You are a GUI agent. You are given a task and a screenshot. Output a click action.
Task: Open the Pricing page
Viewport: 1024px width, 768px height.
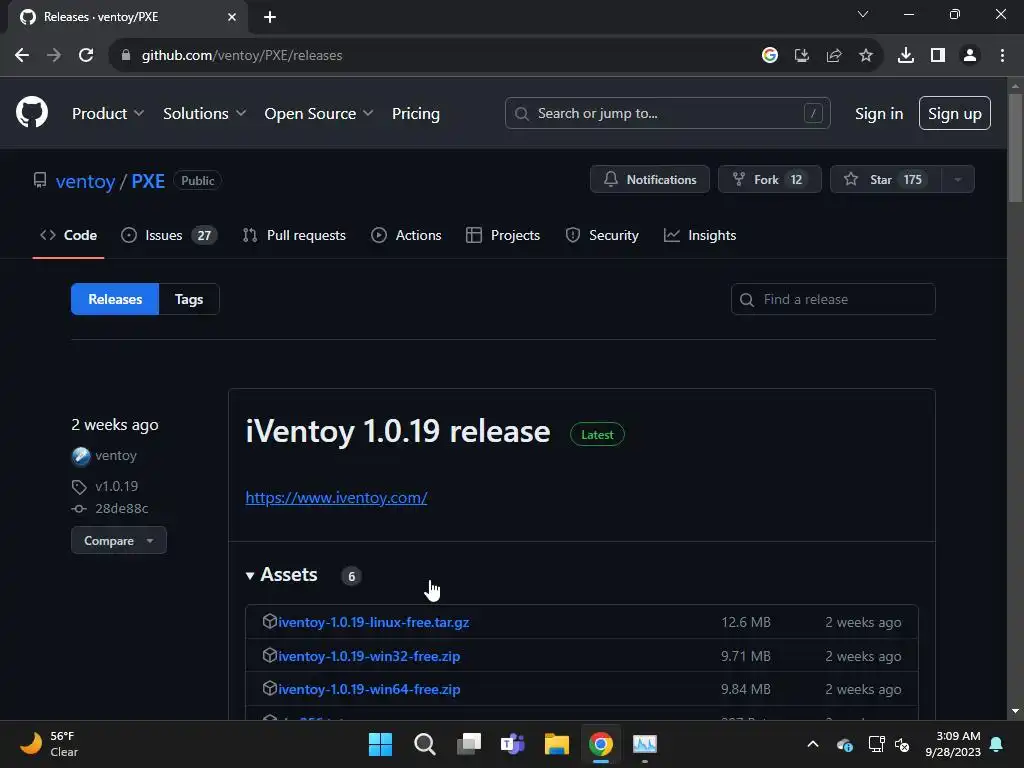pos(416,114)
